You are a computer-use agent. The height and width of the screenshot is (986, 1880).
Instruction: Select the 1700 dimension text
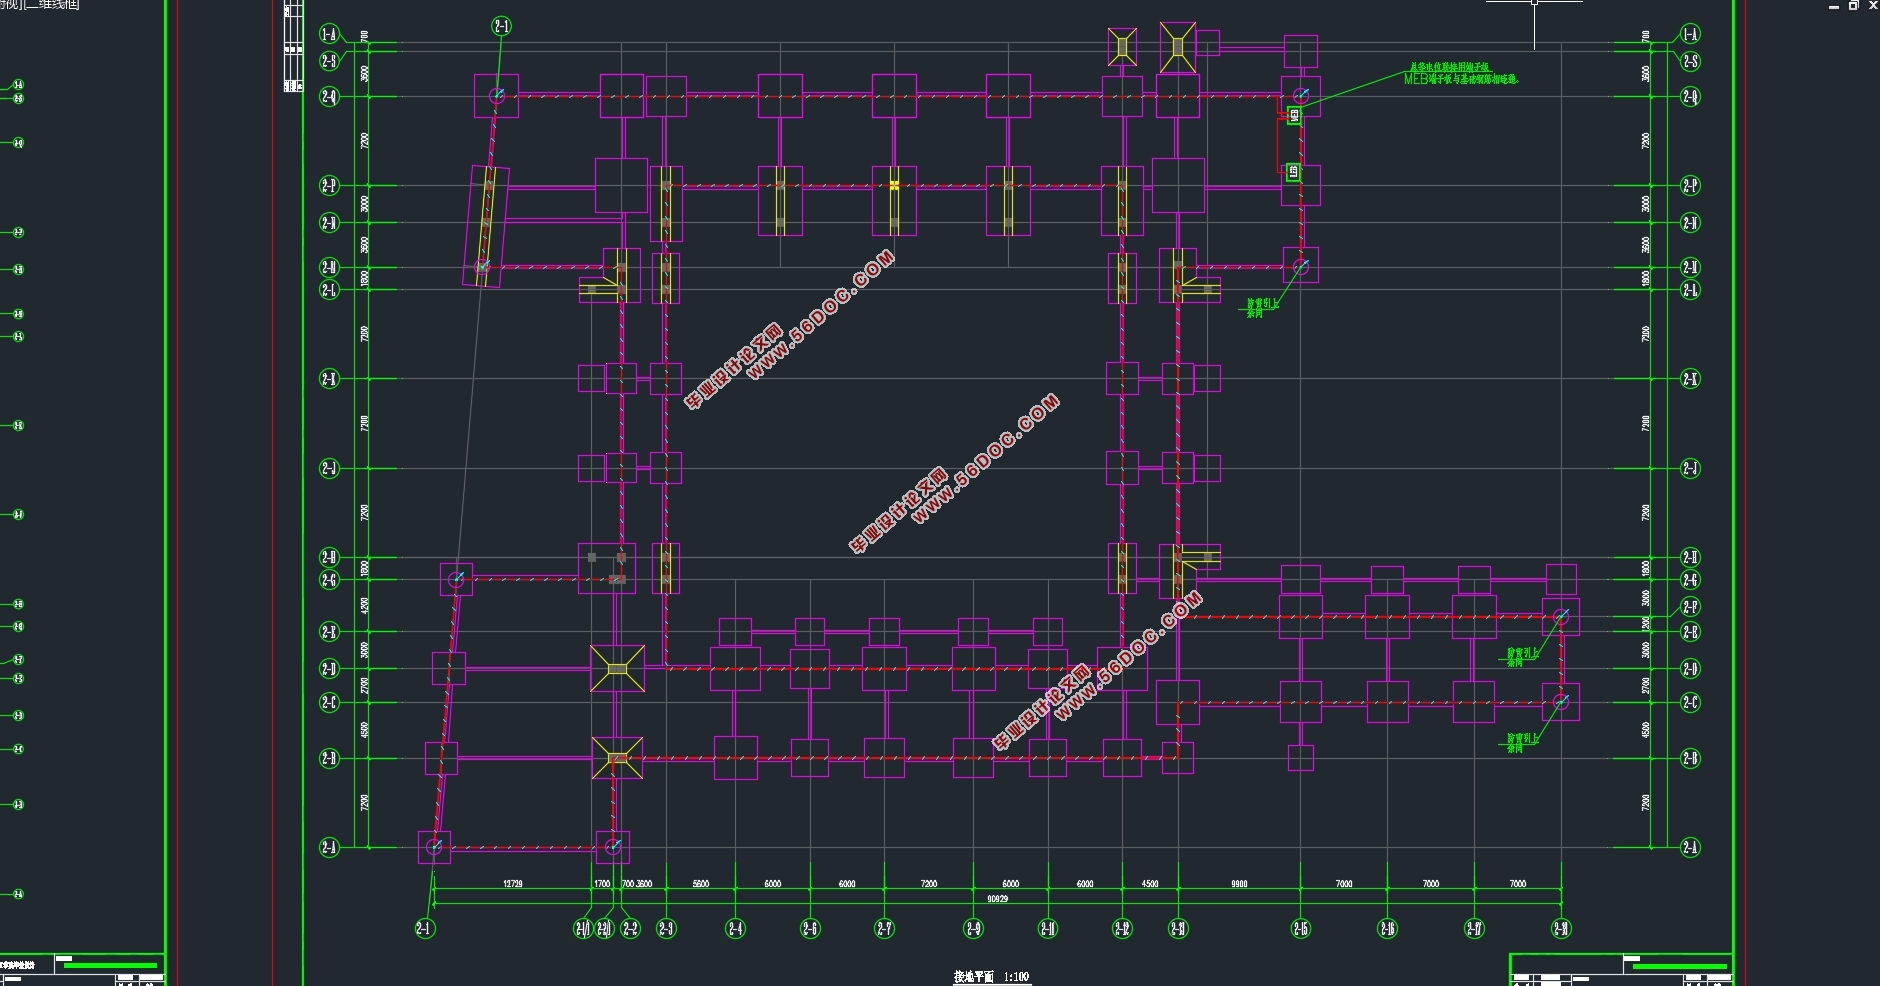(602, 884)
